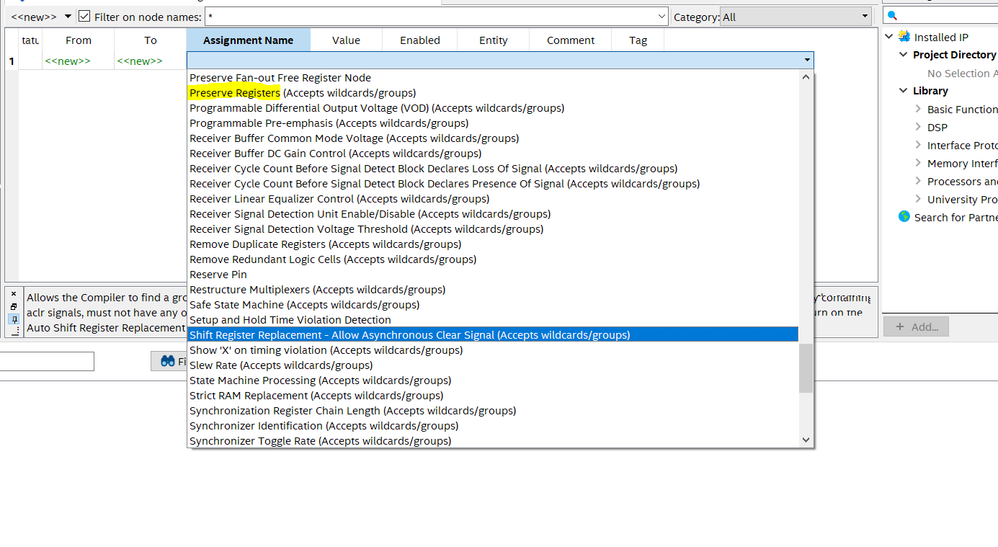Image resolution: width=998 pixels, height=547 pixels.
Task: Click the binoculars Find icon
Action: pos(167,361)
